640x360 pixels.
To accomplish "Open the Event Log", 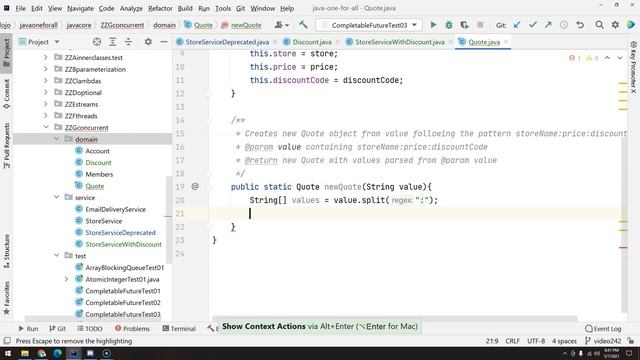I will [x=603, y=329].
